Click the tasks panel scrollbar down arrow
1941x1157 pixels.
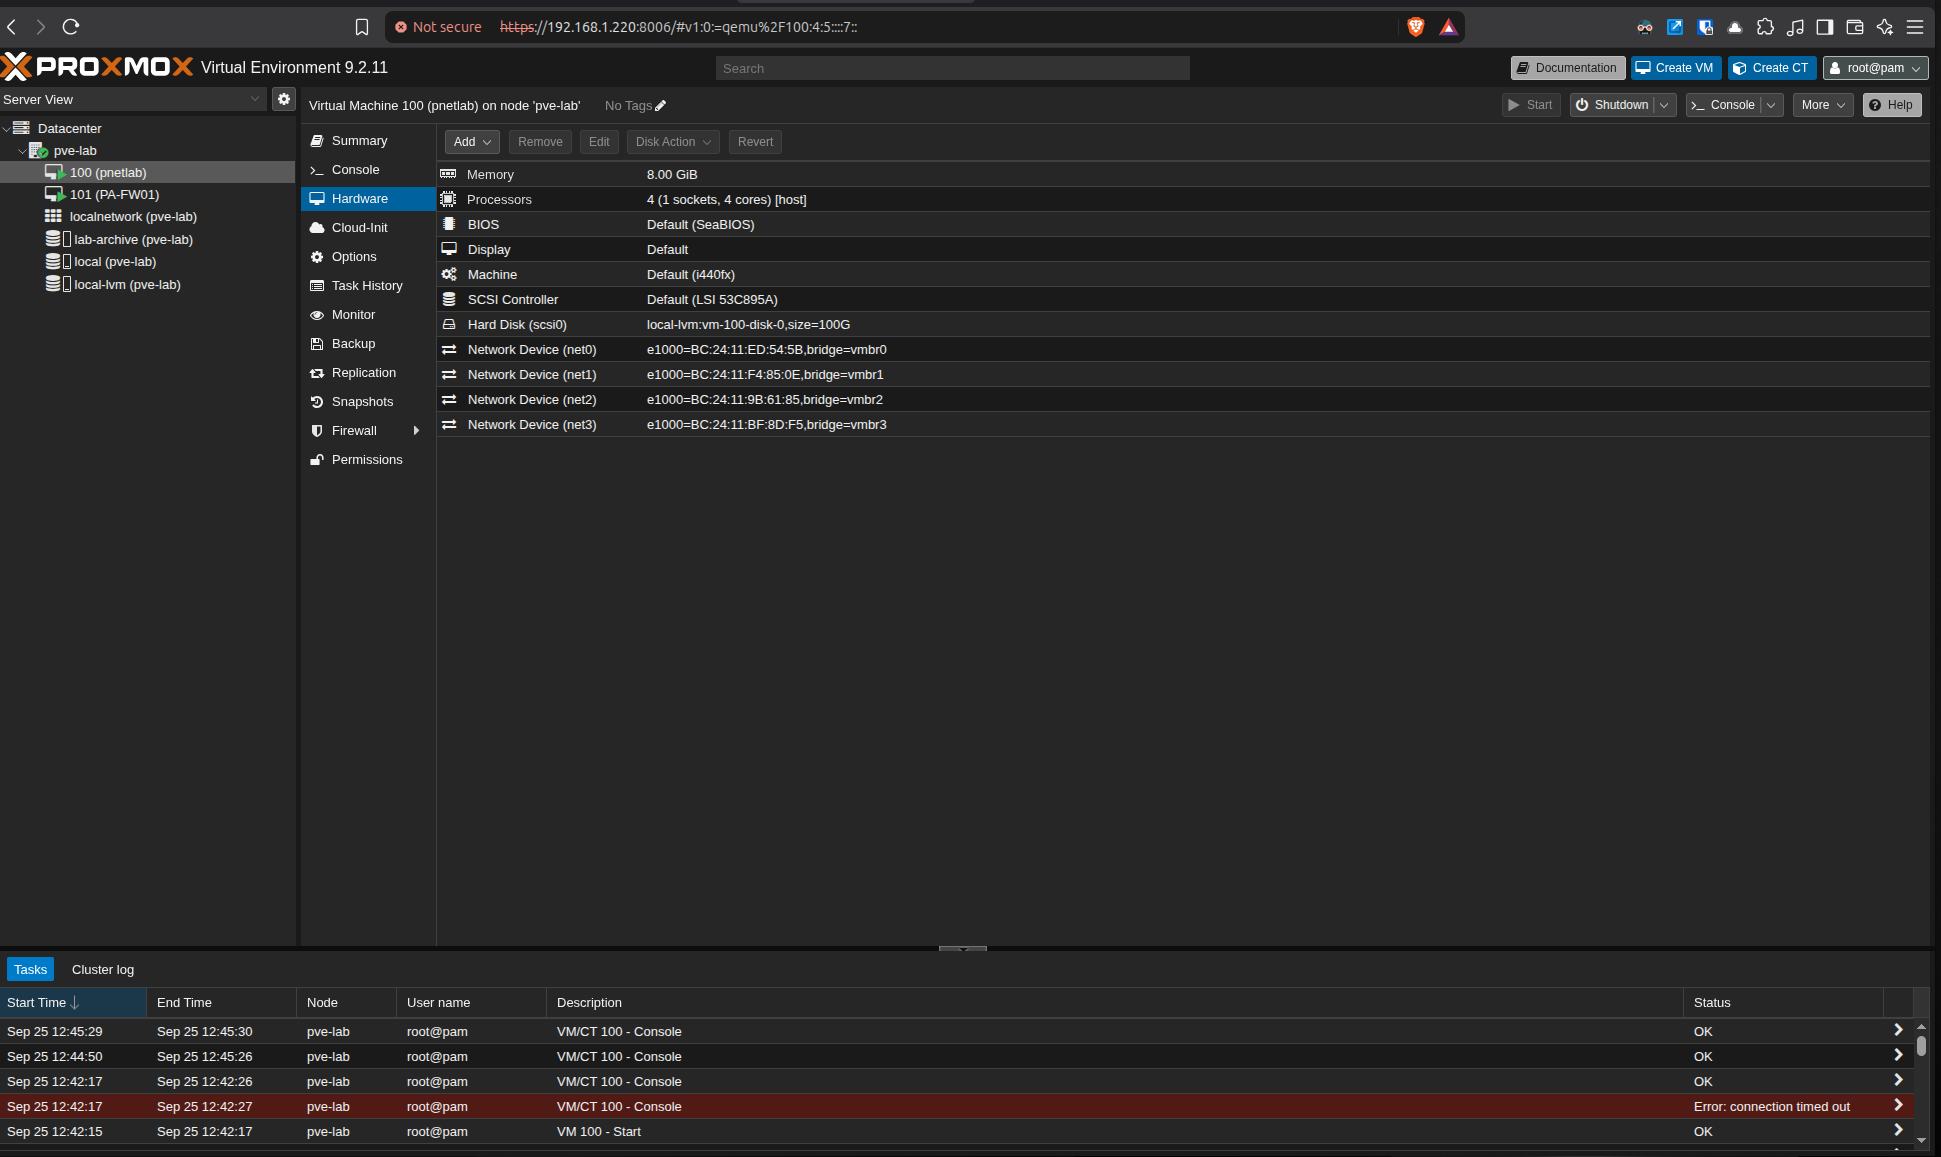click(1921, 1140)
